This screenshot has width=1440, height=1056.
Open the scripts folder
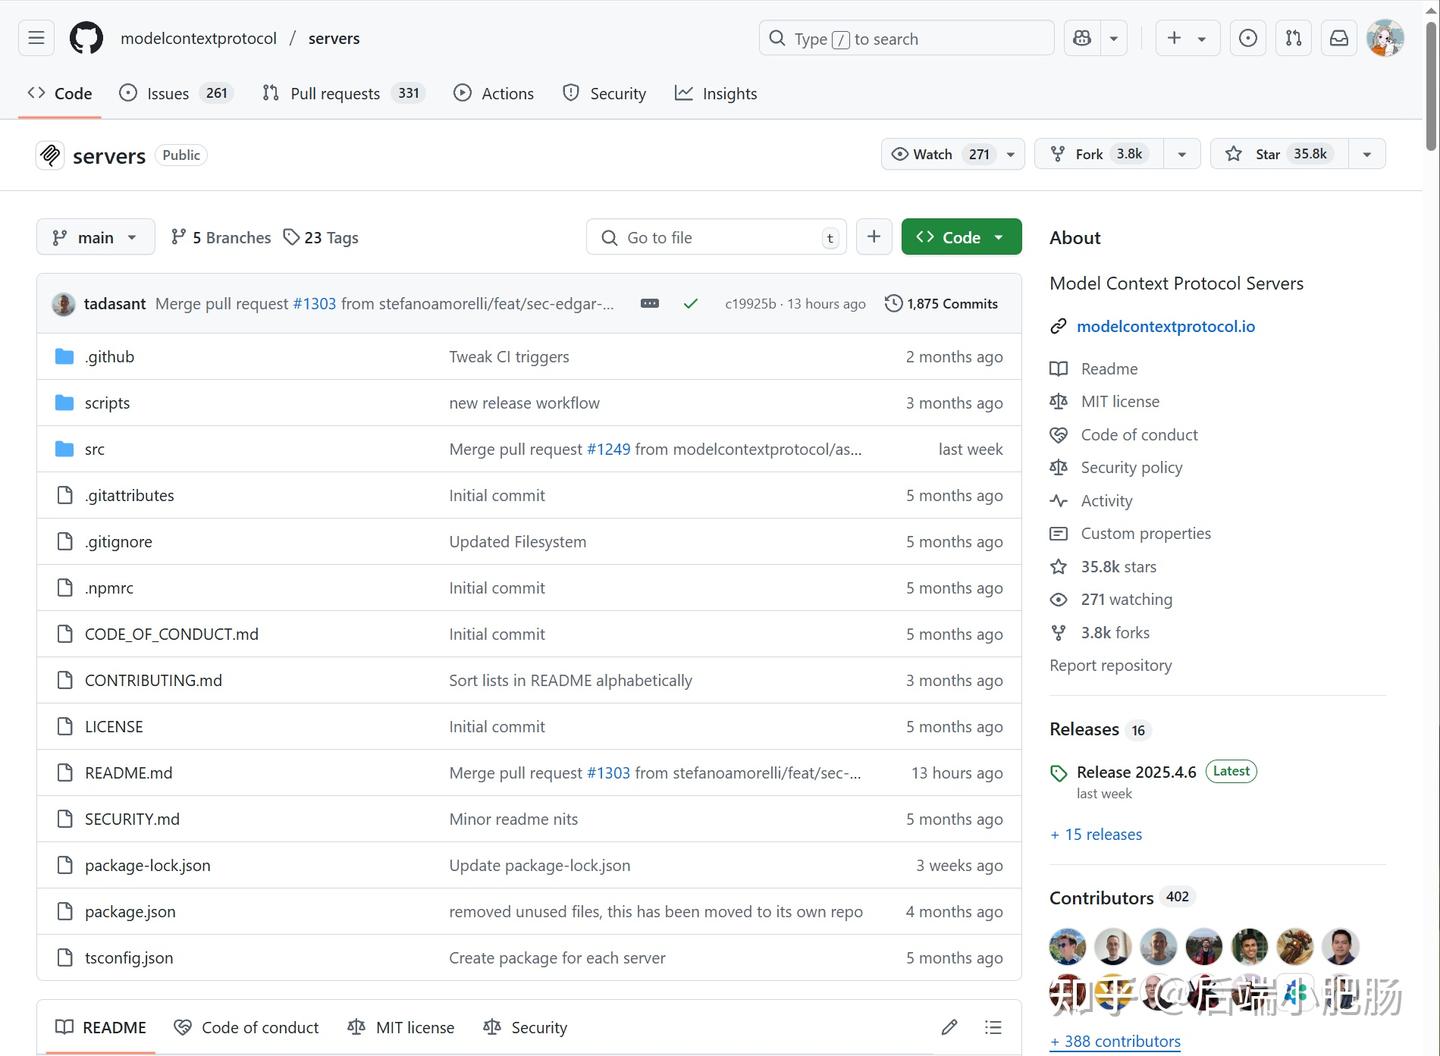107,403
